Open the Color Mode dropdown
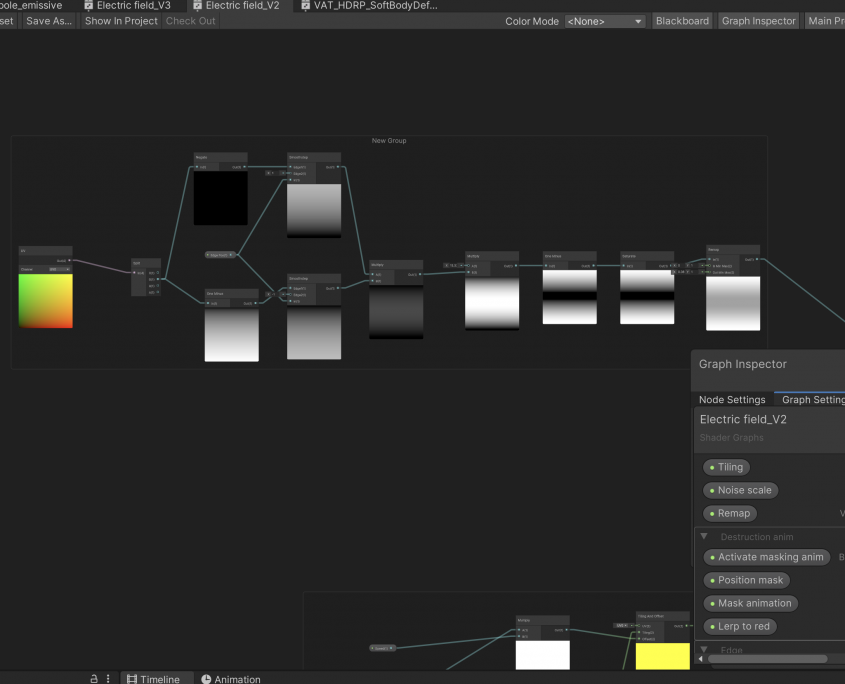 605,21
